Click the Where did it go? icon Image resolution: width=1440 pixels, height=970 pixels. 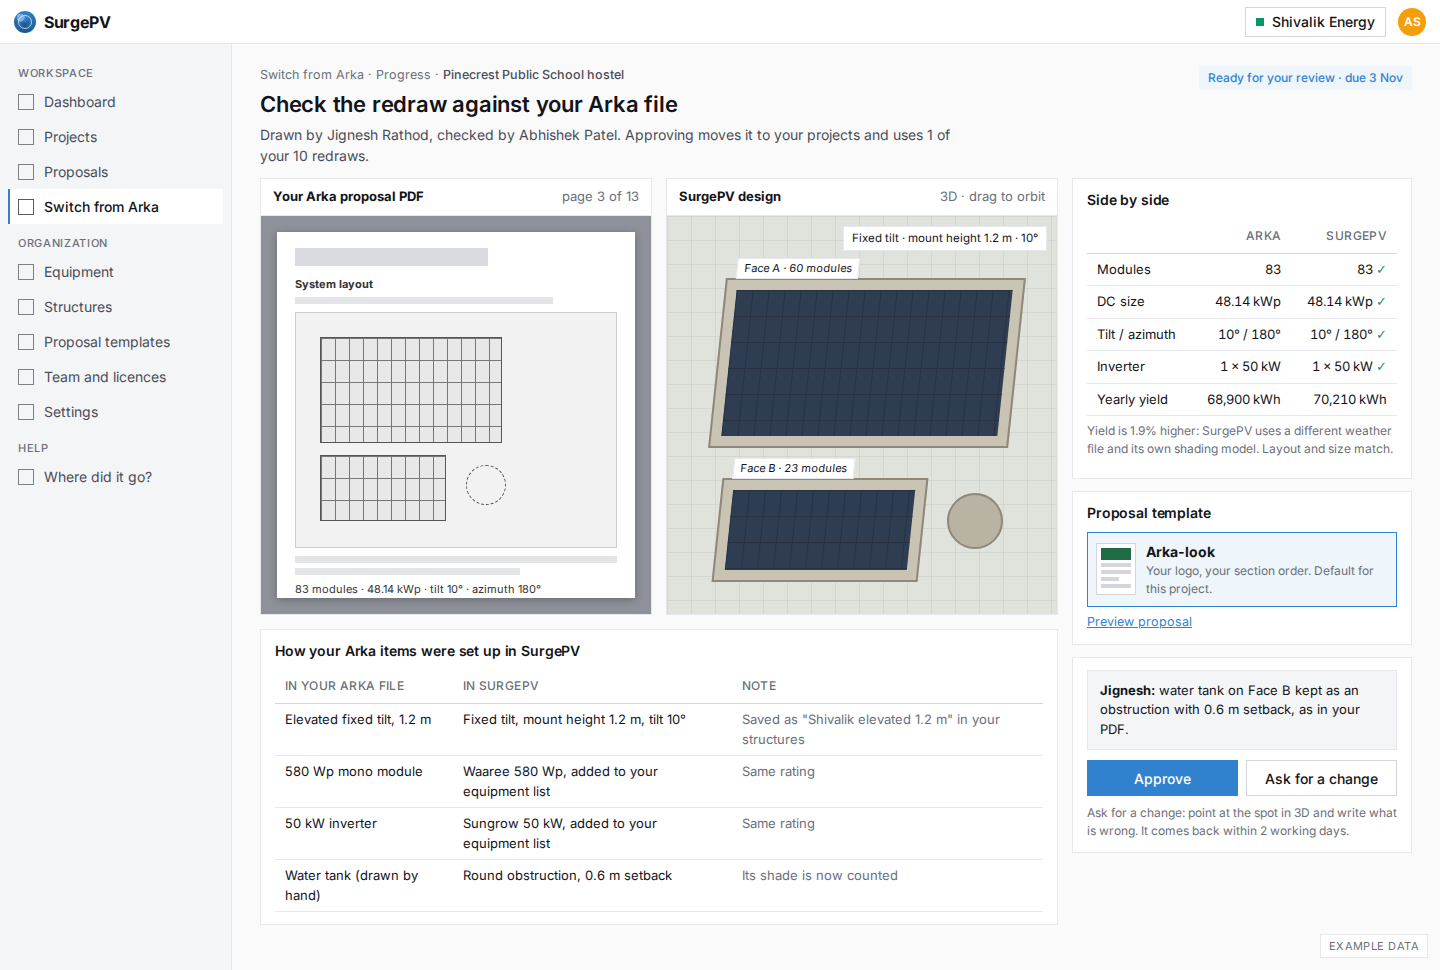click(26, 477)
